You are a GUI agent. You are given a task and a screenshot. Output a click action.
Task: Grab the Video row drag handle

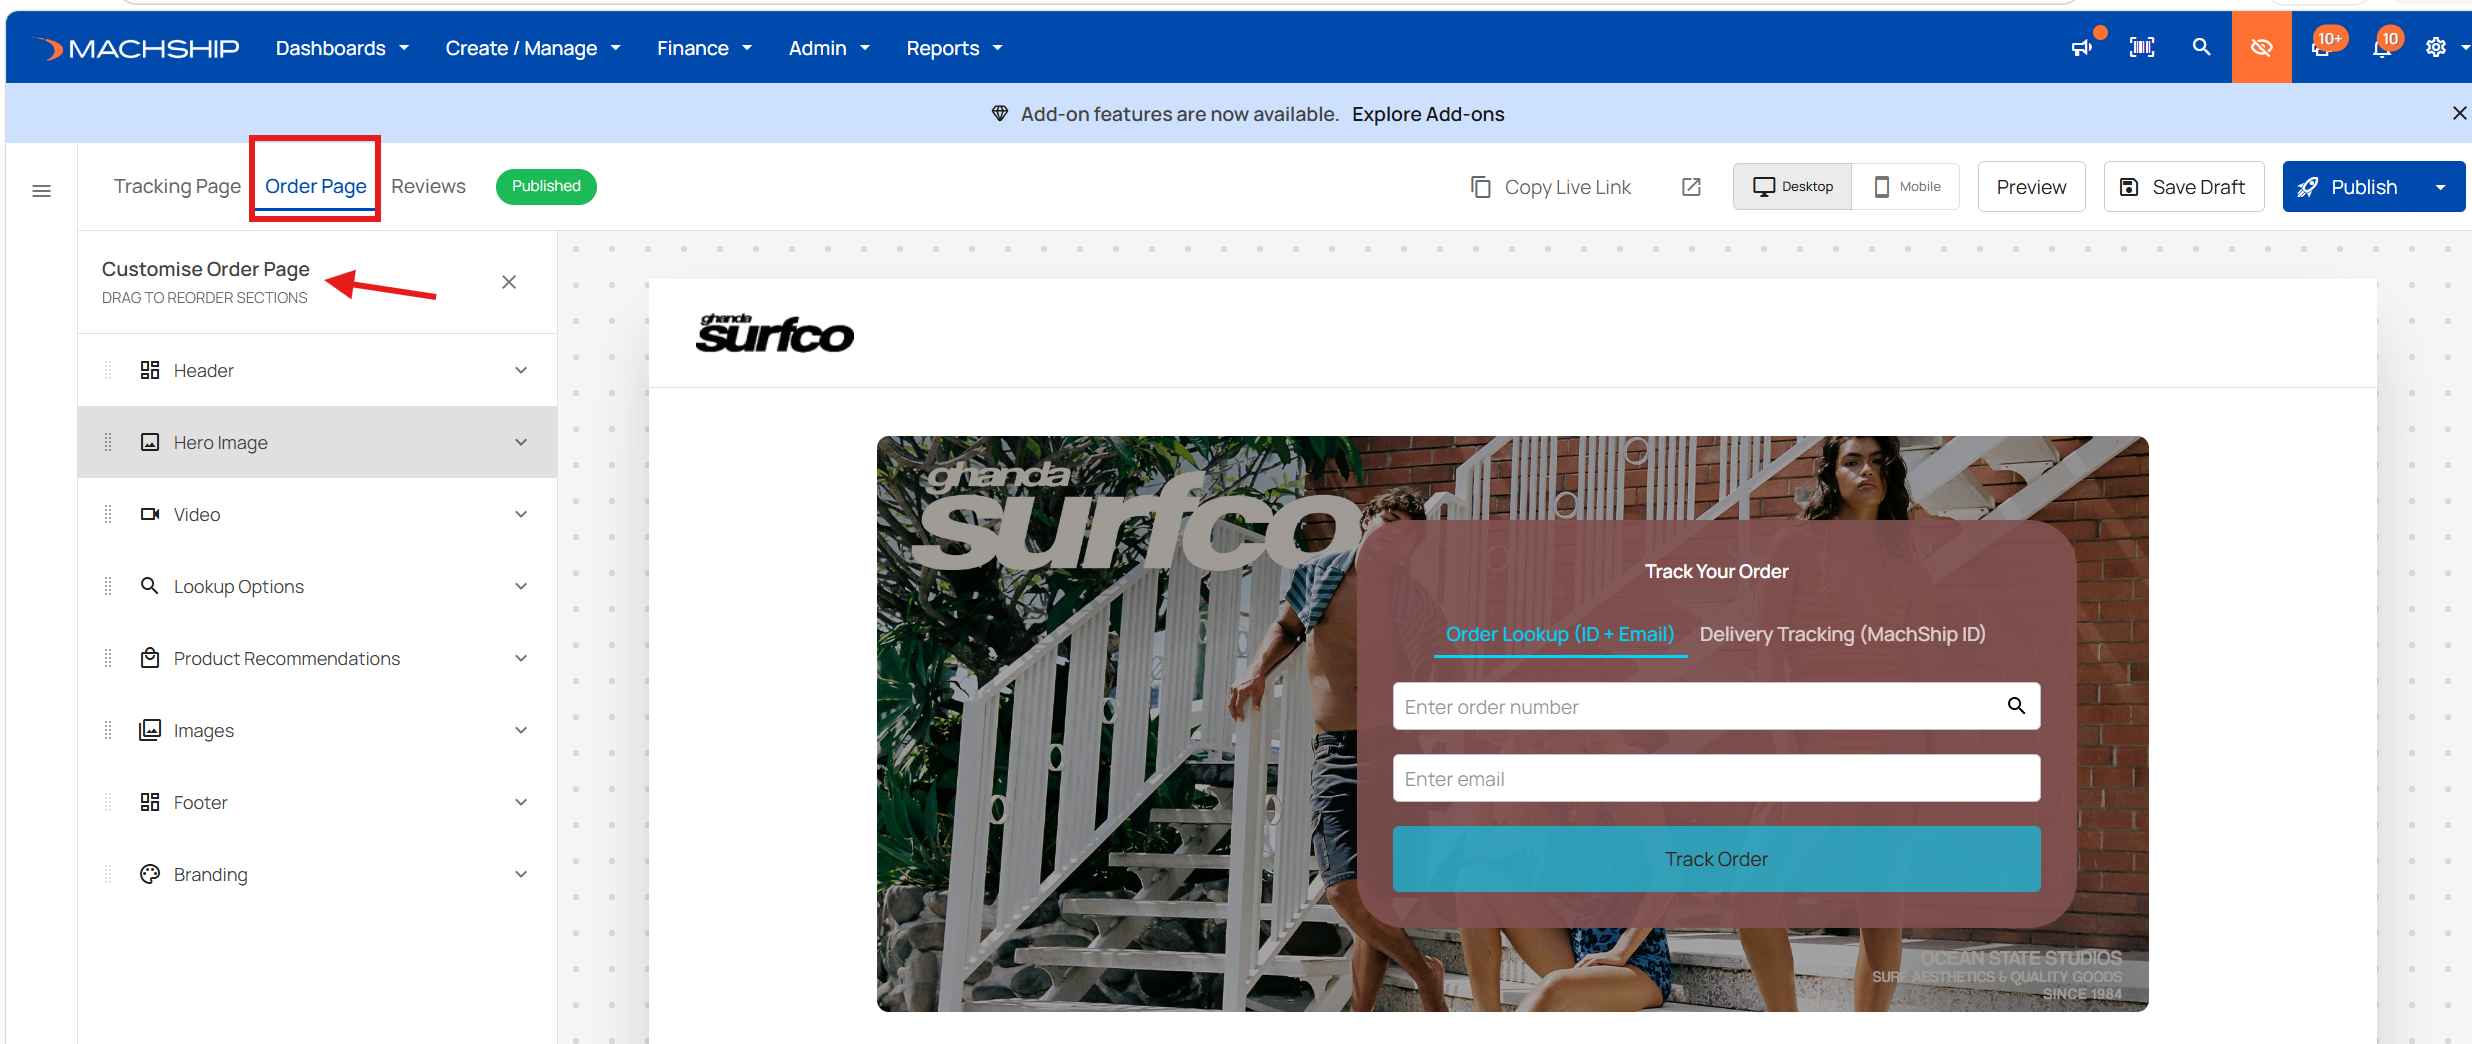click(108, 514)
